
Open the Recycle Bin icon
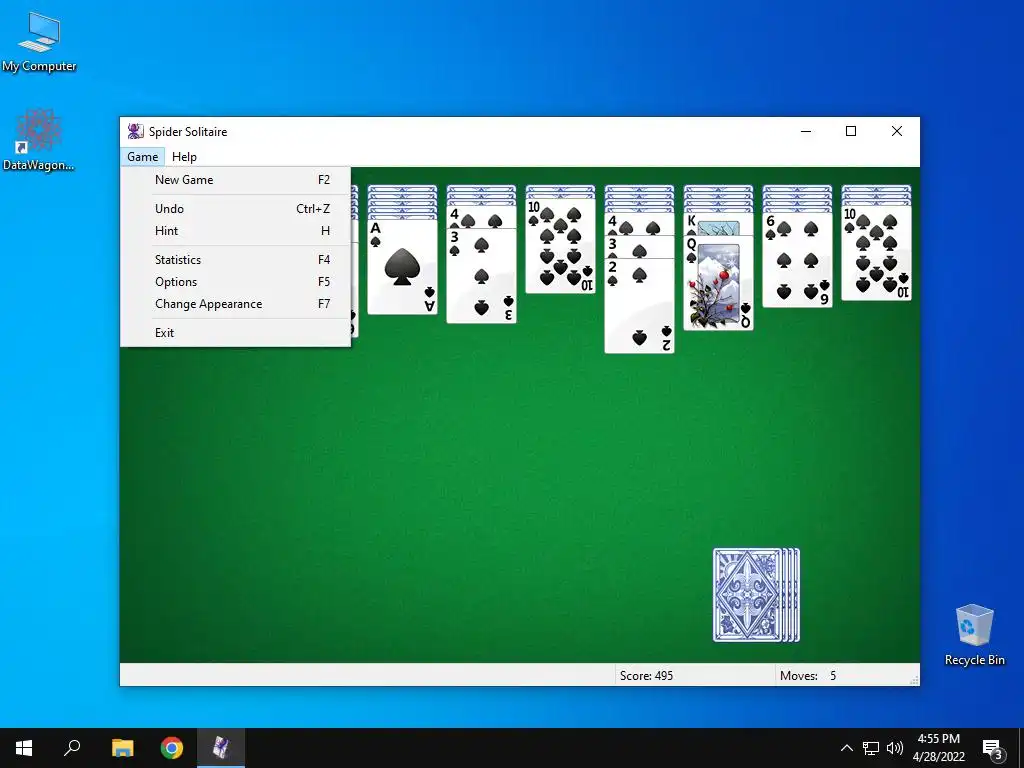pyautogui.click(x=974, y=635)
